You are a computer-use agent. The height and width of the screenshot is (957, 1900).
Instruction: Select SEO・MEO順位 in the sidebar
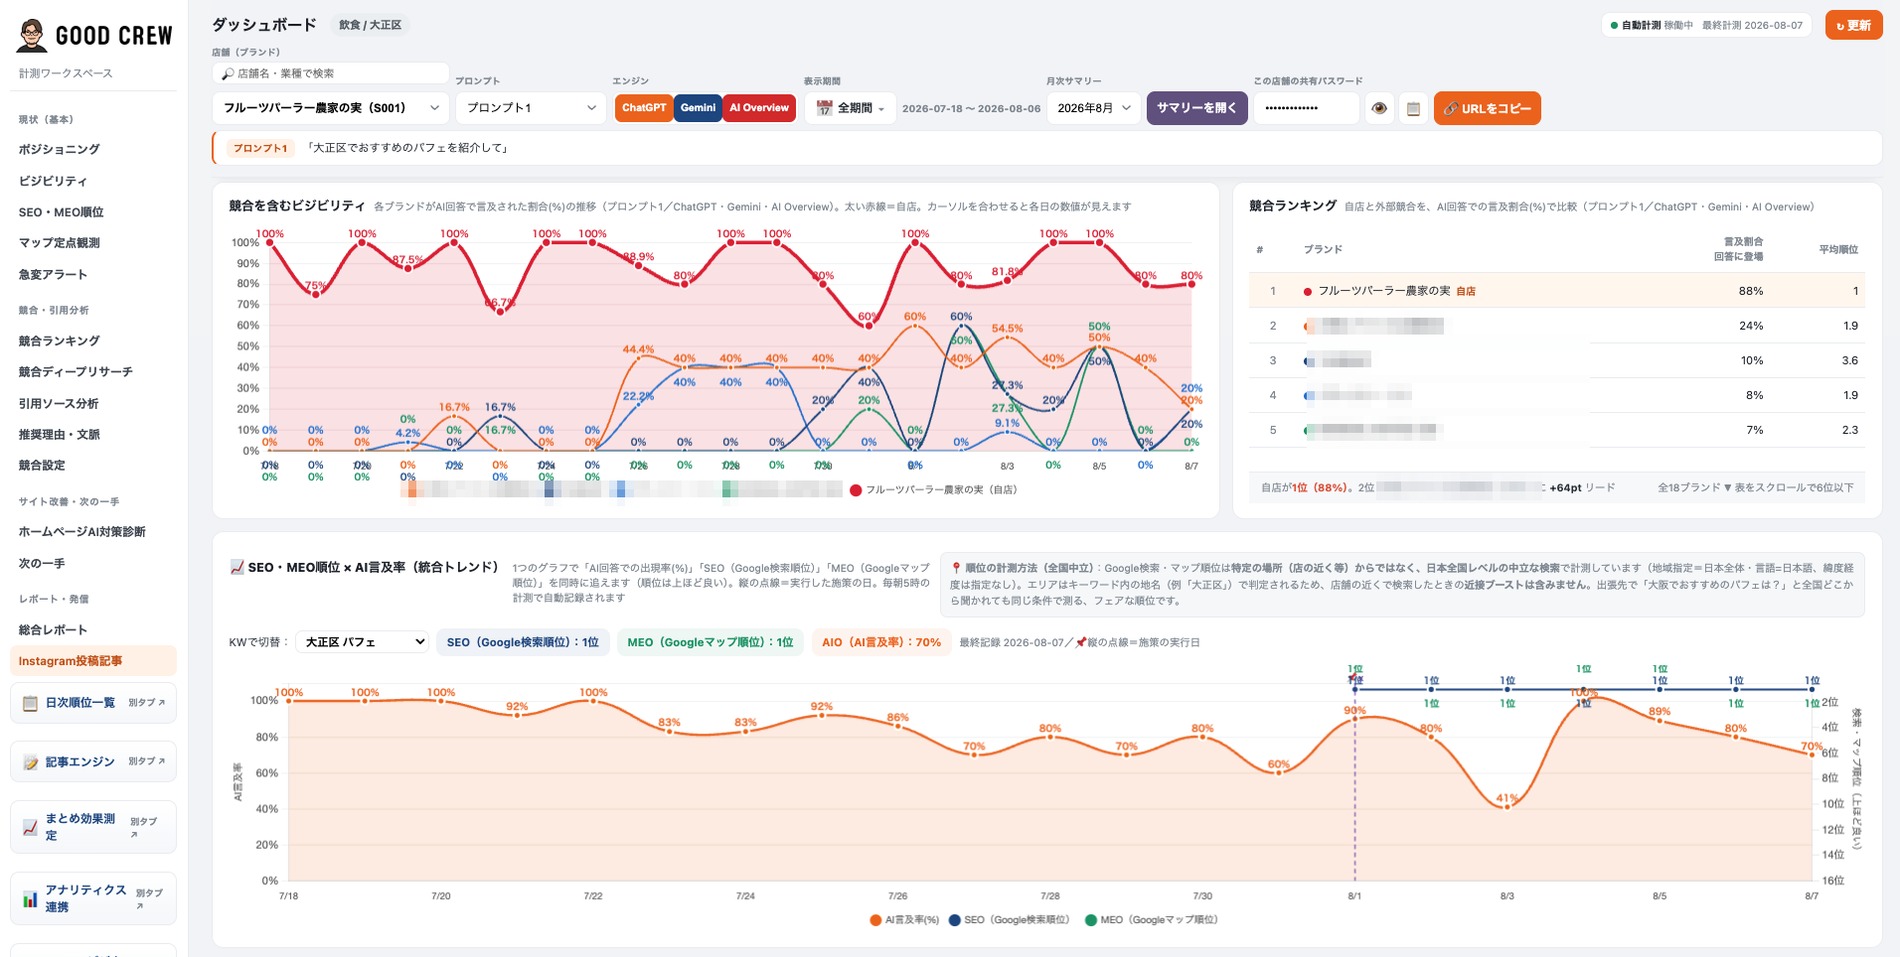pyautogui.click(x=61, y=212)
